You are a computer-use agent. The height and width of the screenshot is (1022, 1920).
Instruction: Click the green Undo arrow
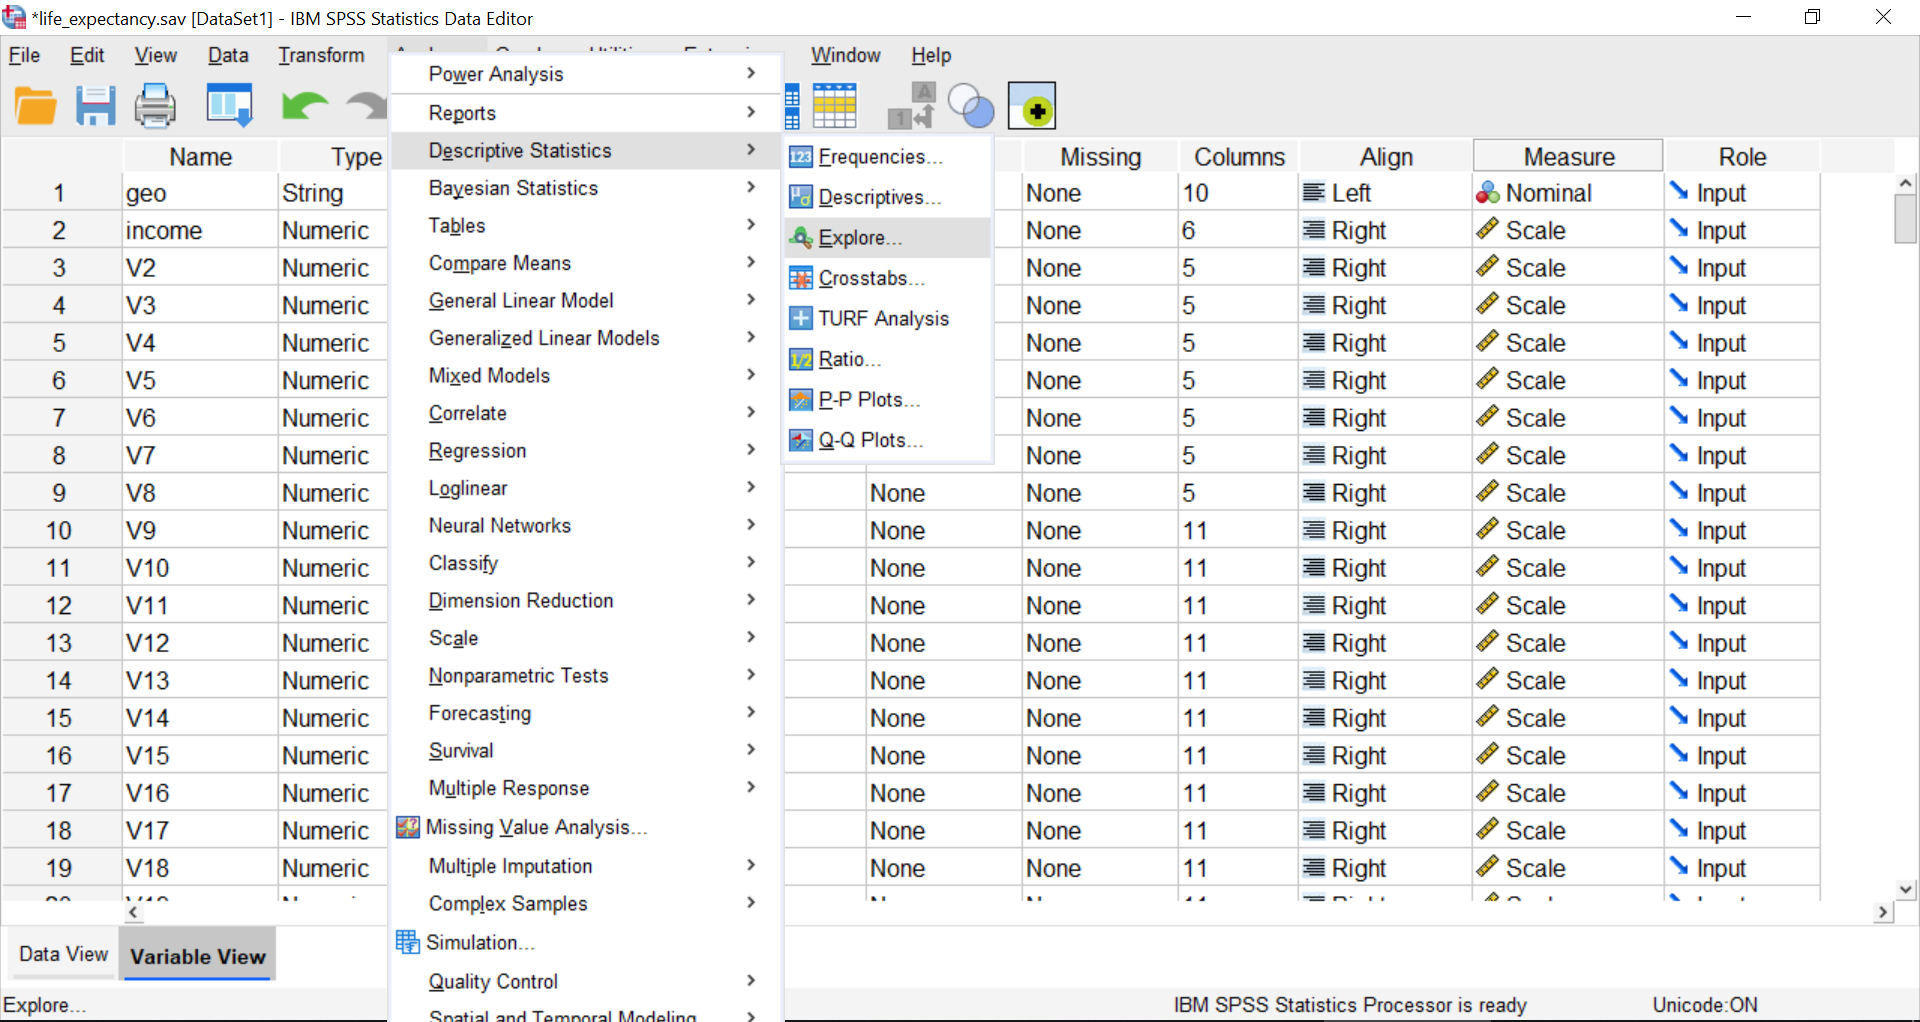pos(304,106)
